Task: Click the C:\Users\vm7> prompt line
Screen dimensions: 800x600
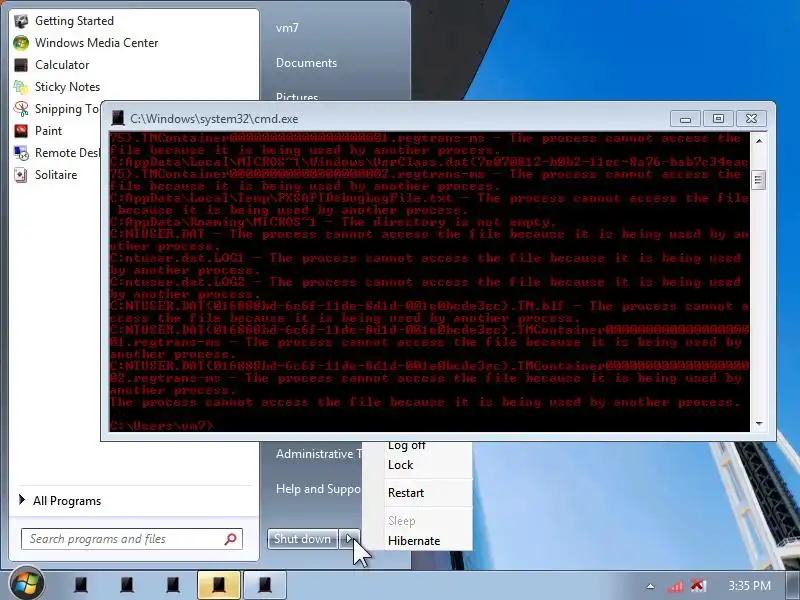Action: 162,425
